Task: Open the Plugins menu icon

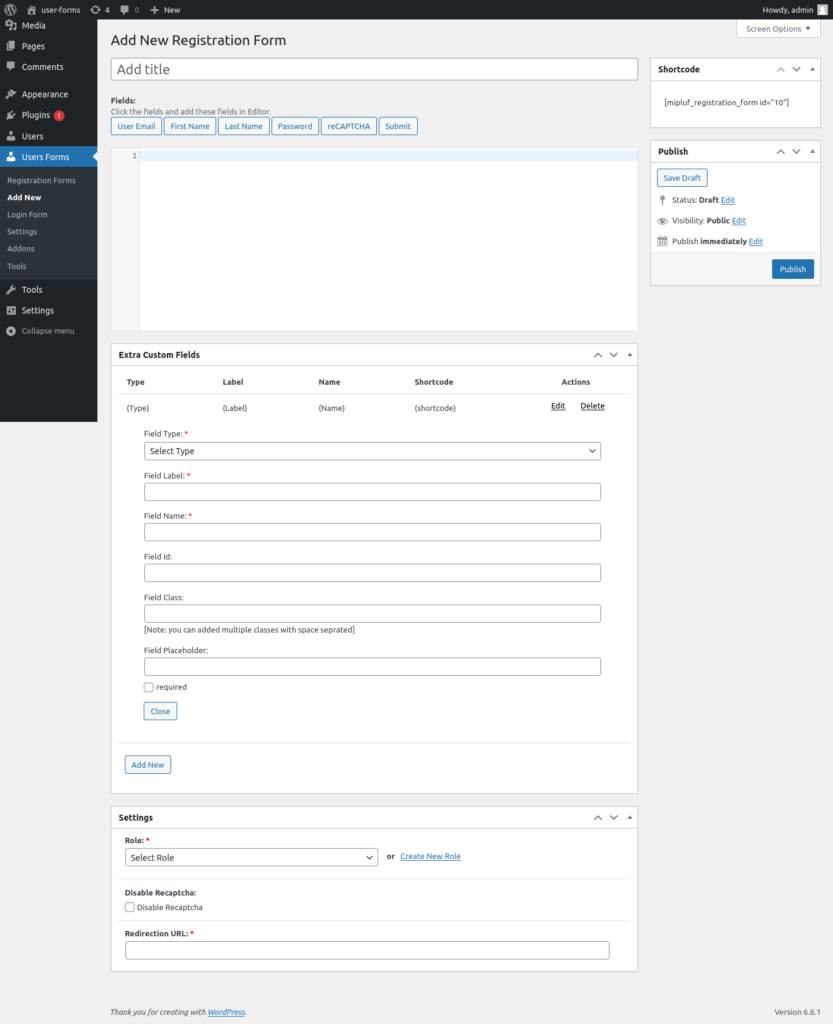Action: click(11, 115)
